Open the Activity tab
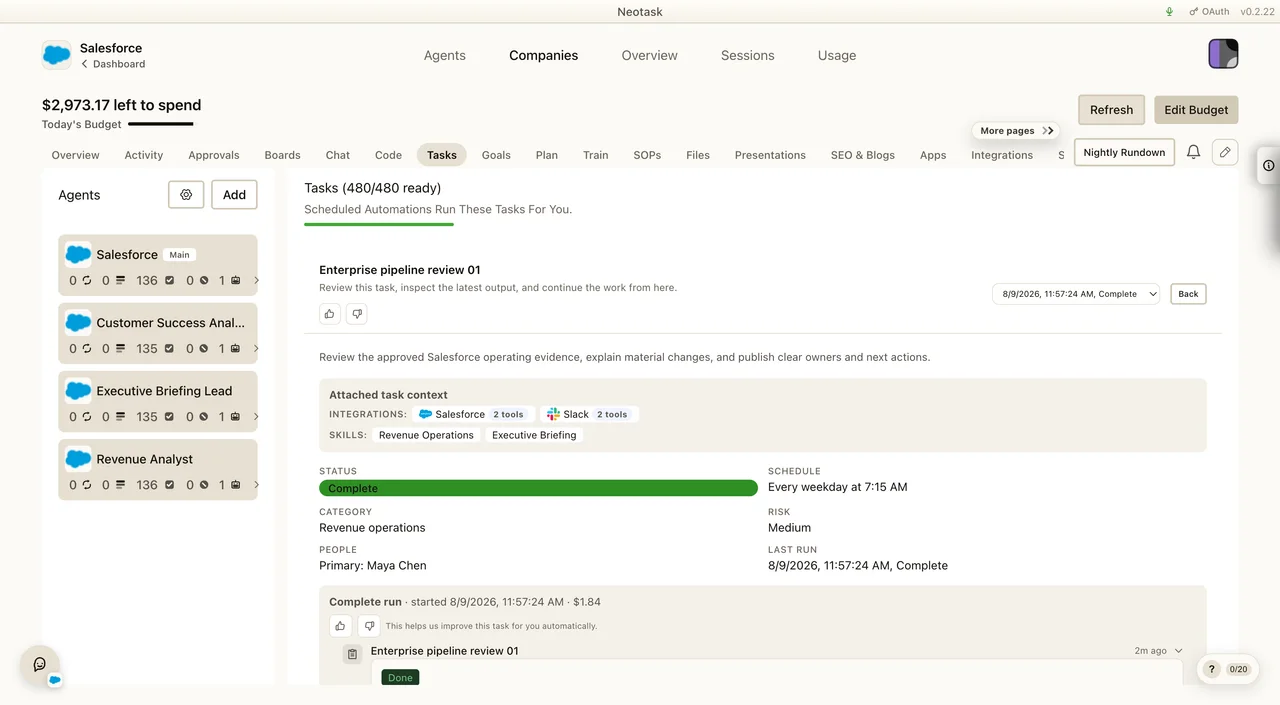Screen dimensions: 1280x705 click(144, 155)
